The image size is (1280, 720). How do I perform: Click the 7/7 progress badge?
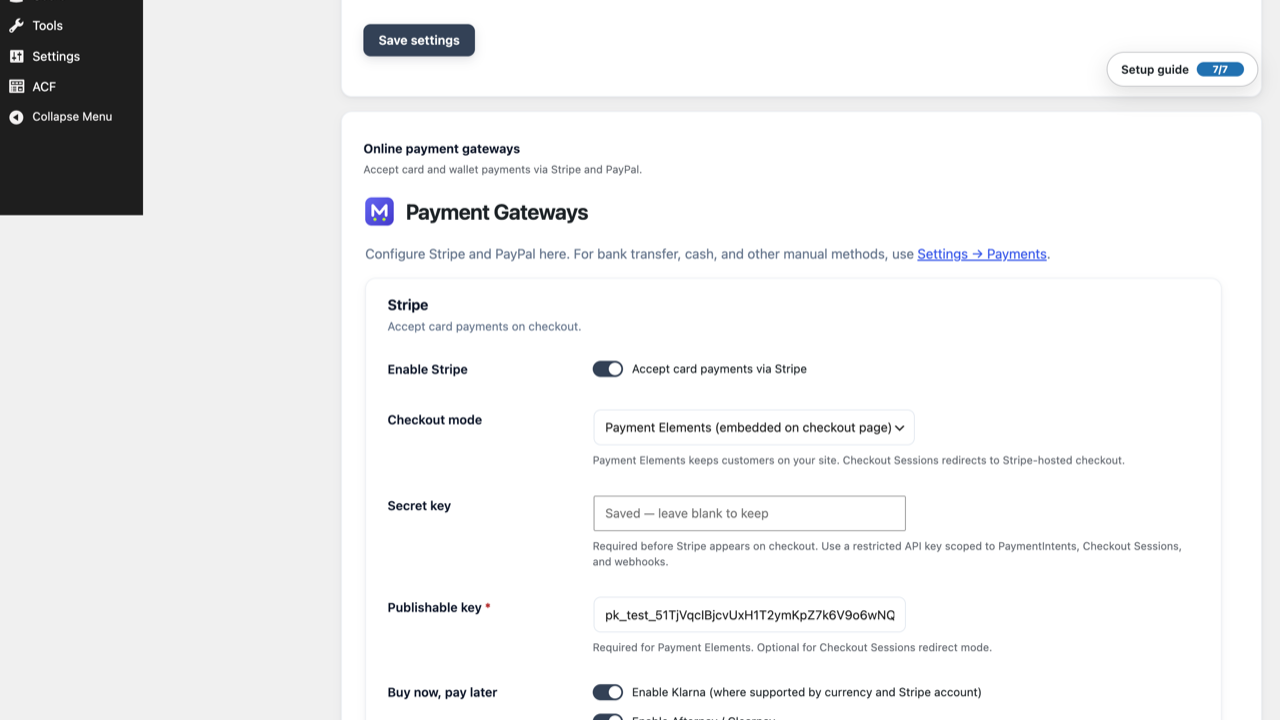point(1220,70)
